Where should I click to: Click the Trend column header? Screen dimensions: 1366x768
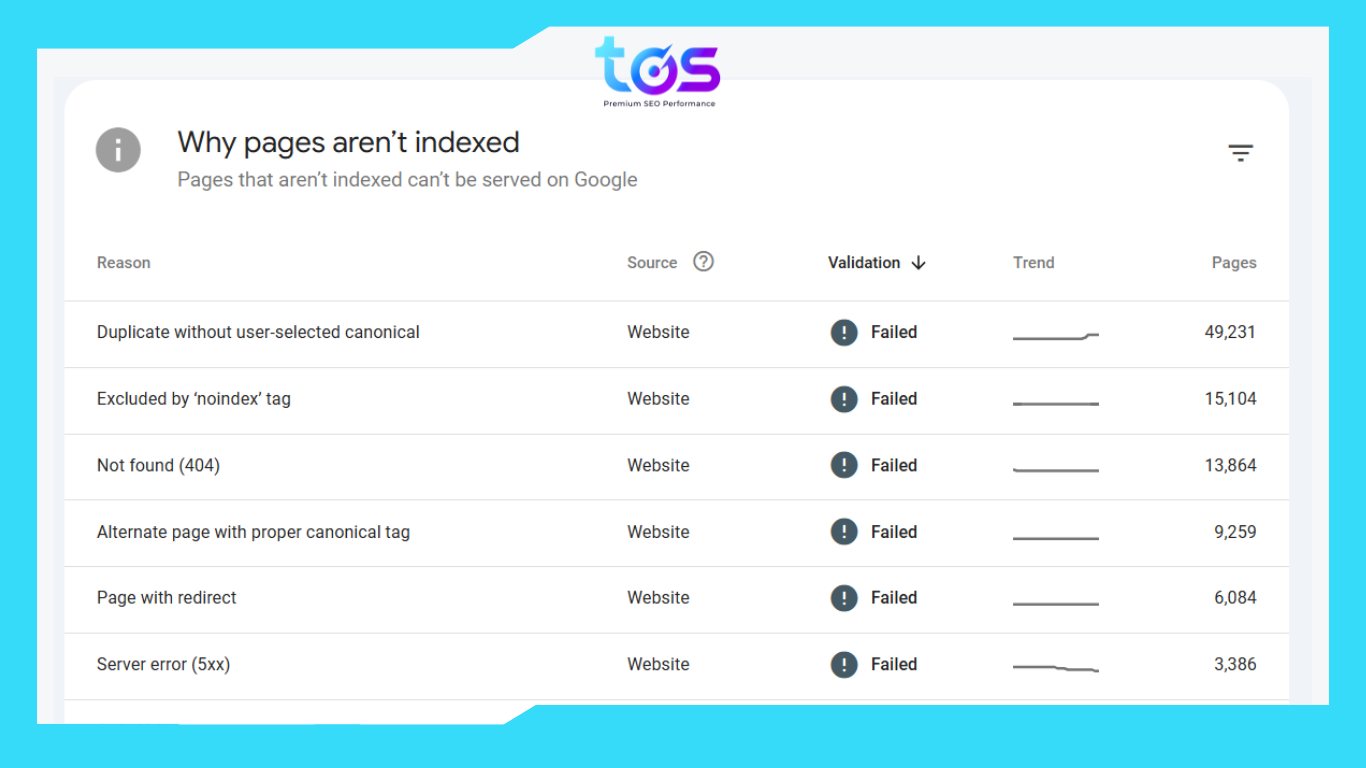click(1034, 263)
